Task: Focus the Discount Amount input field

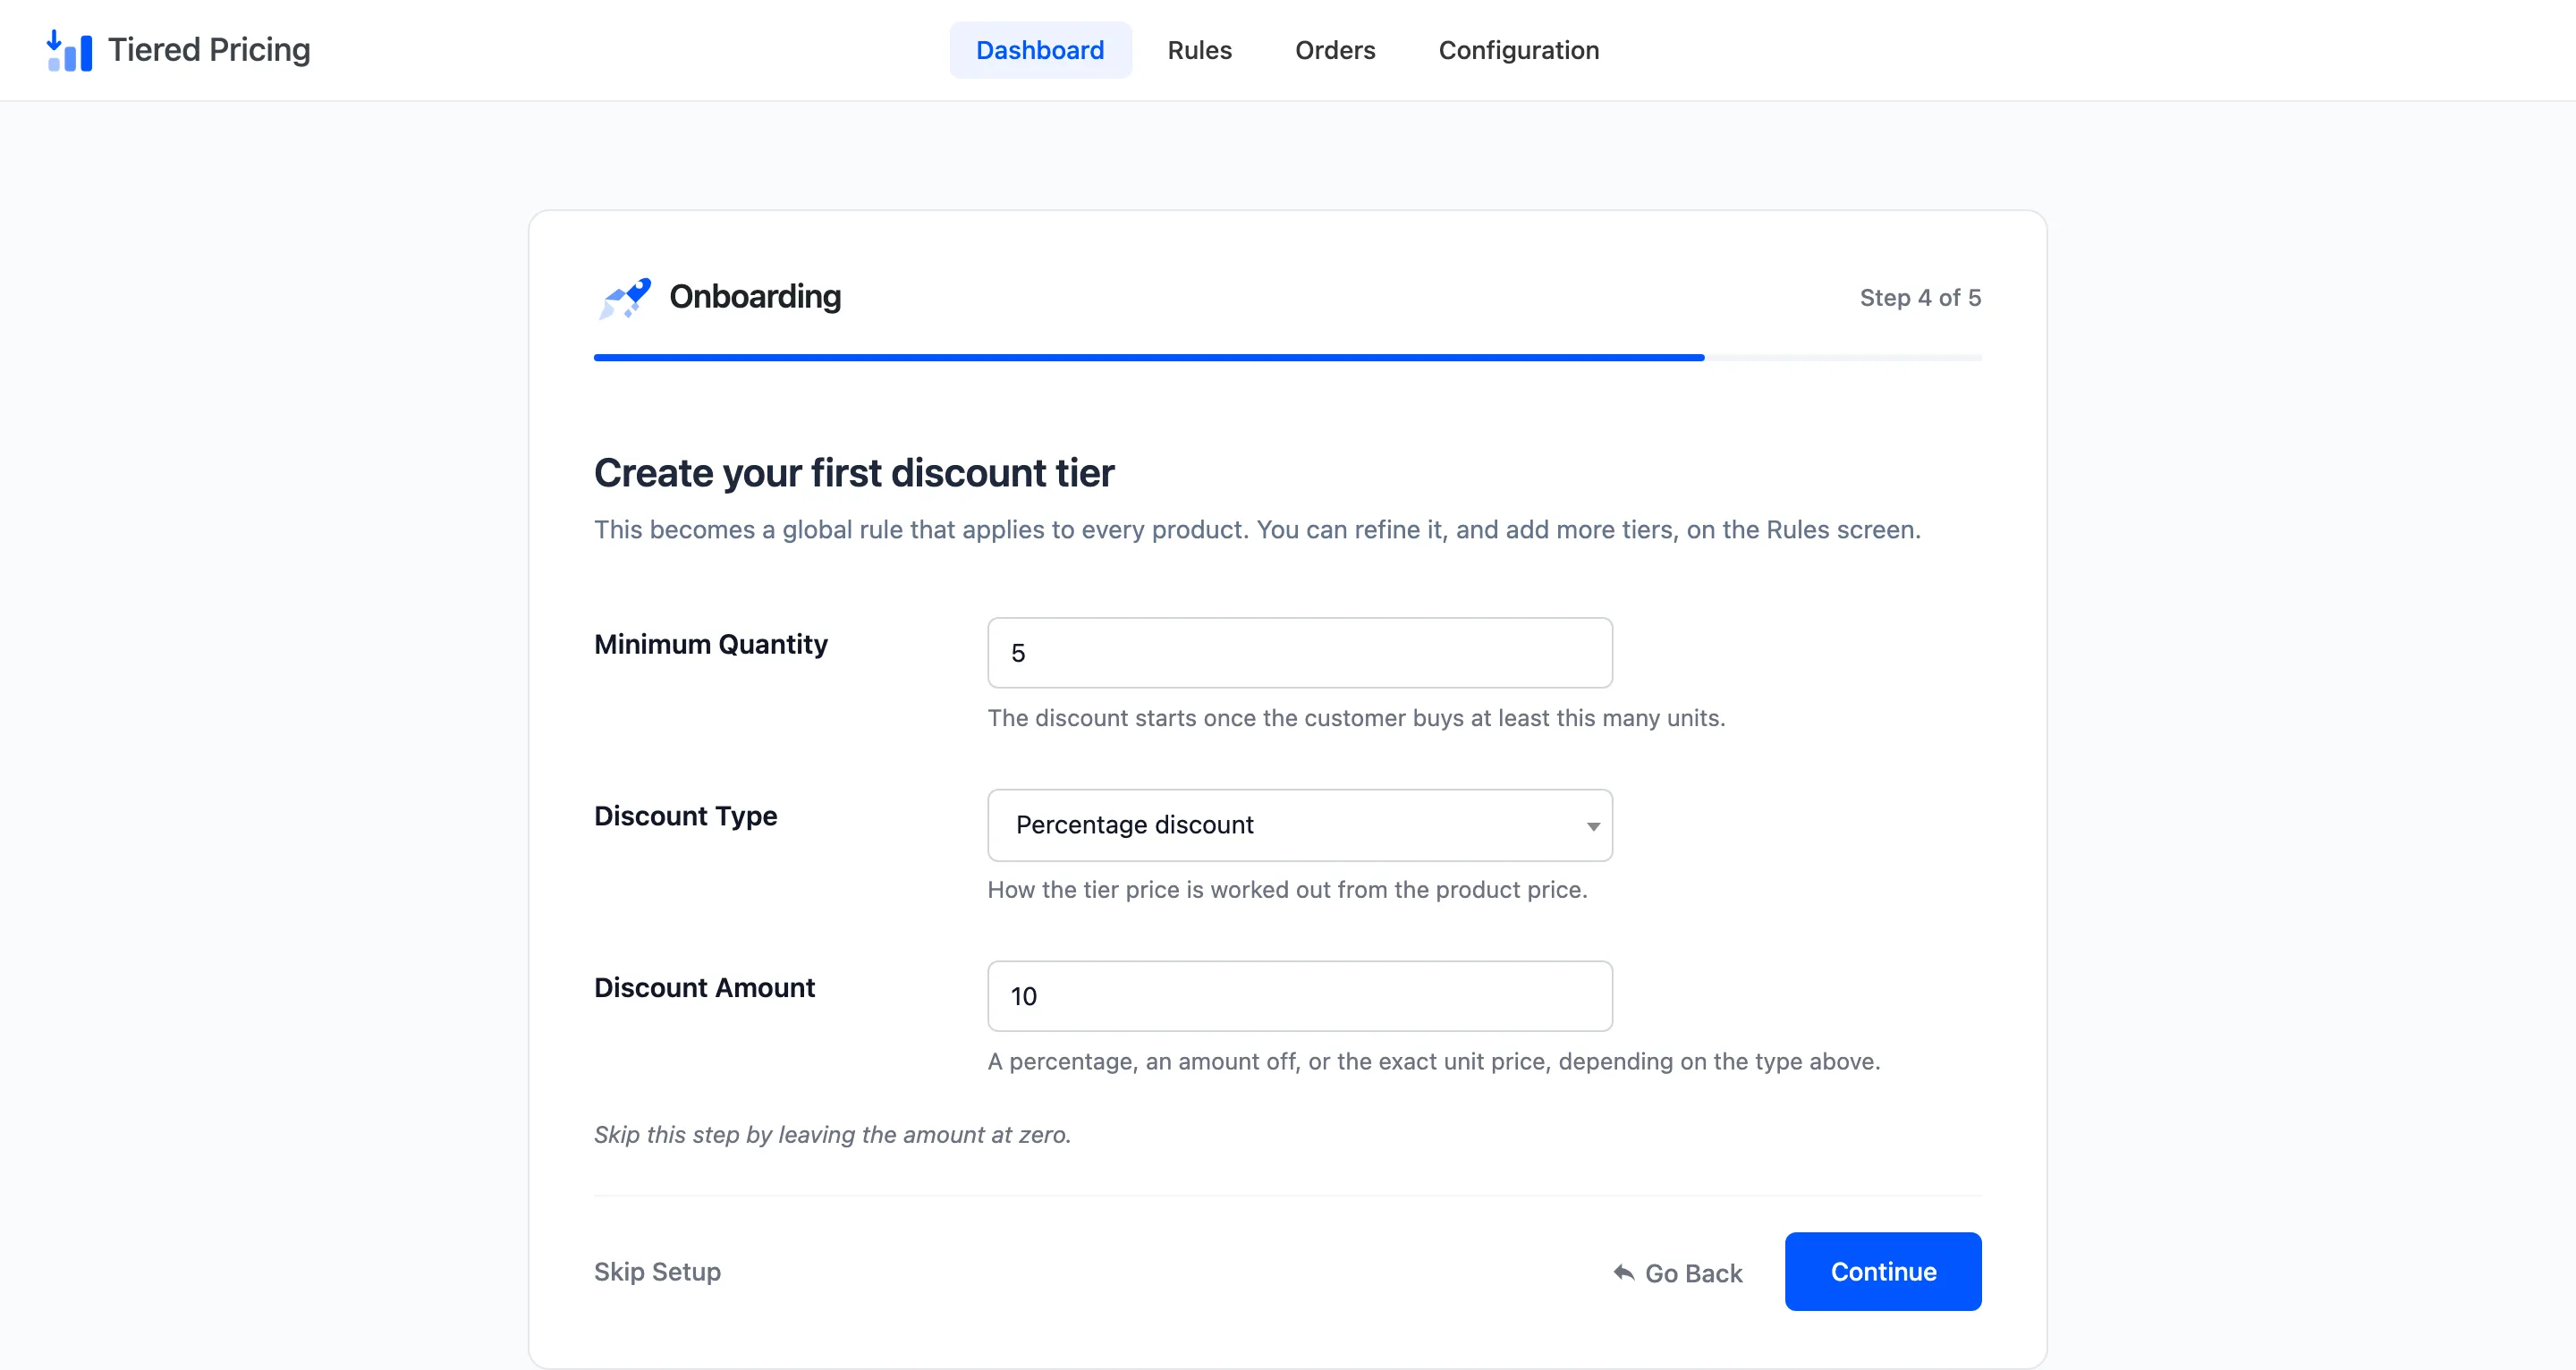Action: click(1300, 996)
